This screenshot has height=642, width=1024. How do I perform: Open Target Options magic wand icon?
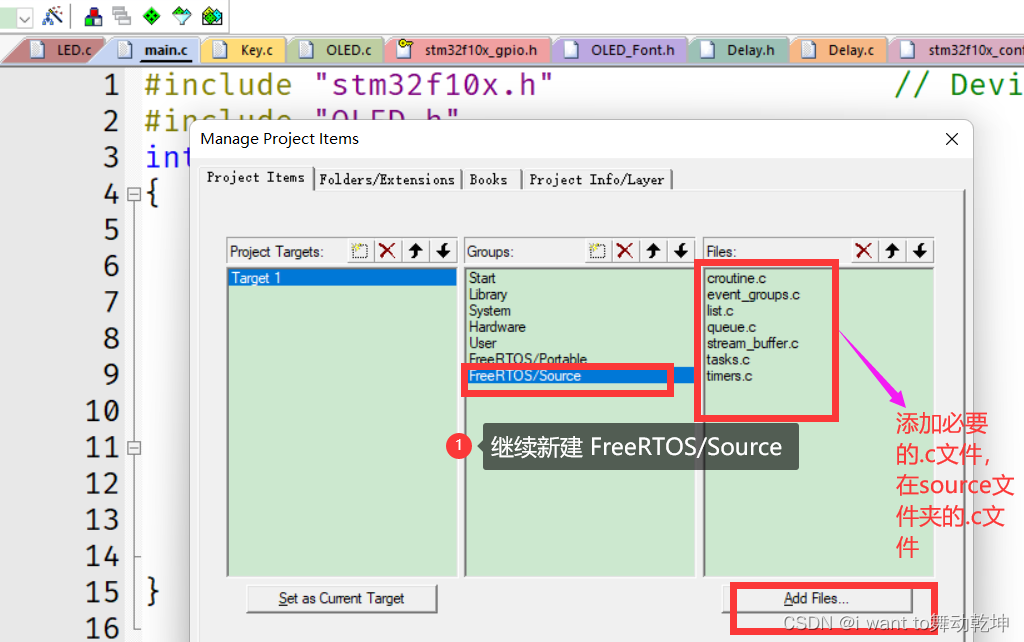(x=52, y=16)
